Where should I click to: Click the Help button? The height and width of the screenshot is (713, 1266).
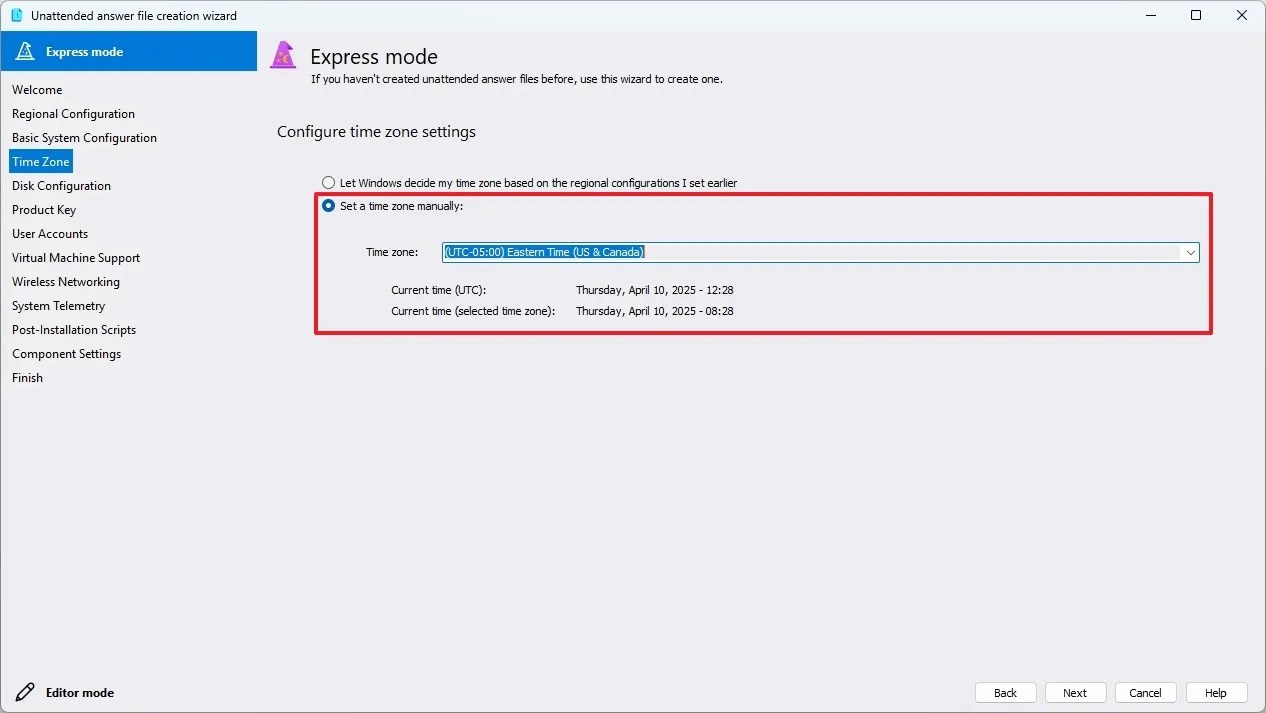click(x=1216, y=692)
